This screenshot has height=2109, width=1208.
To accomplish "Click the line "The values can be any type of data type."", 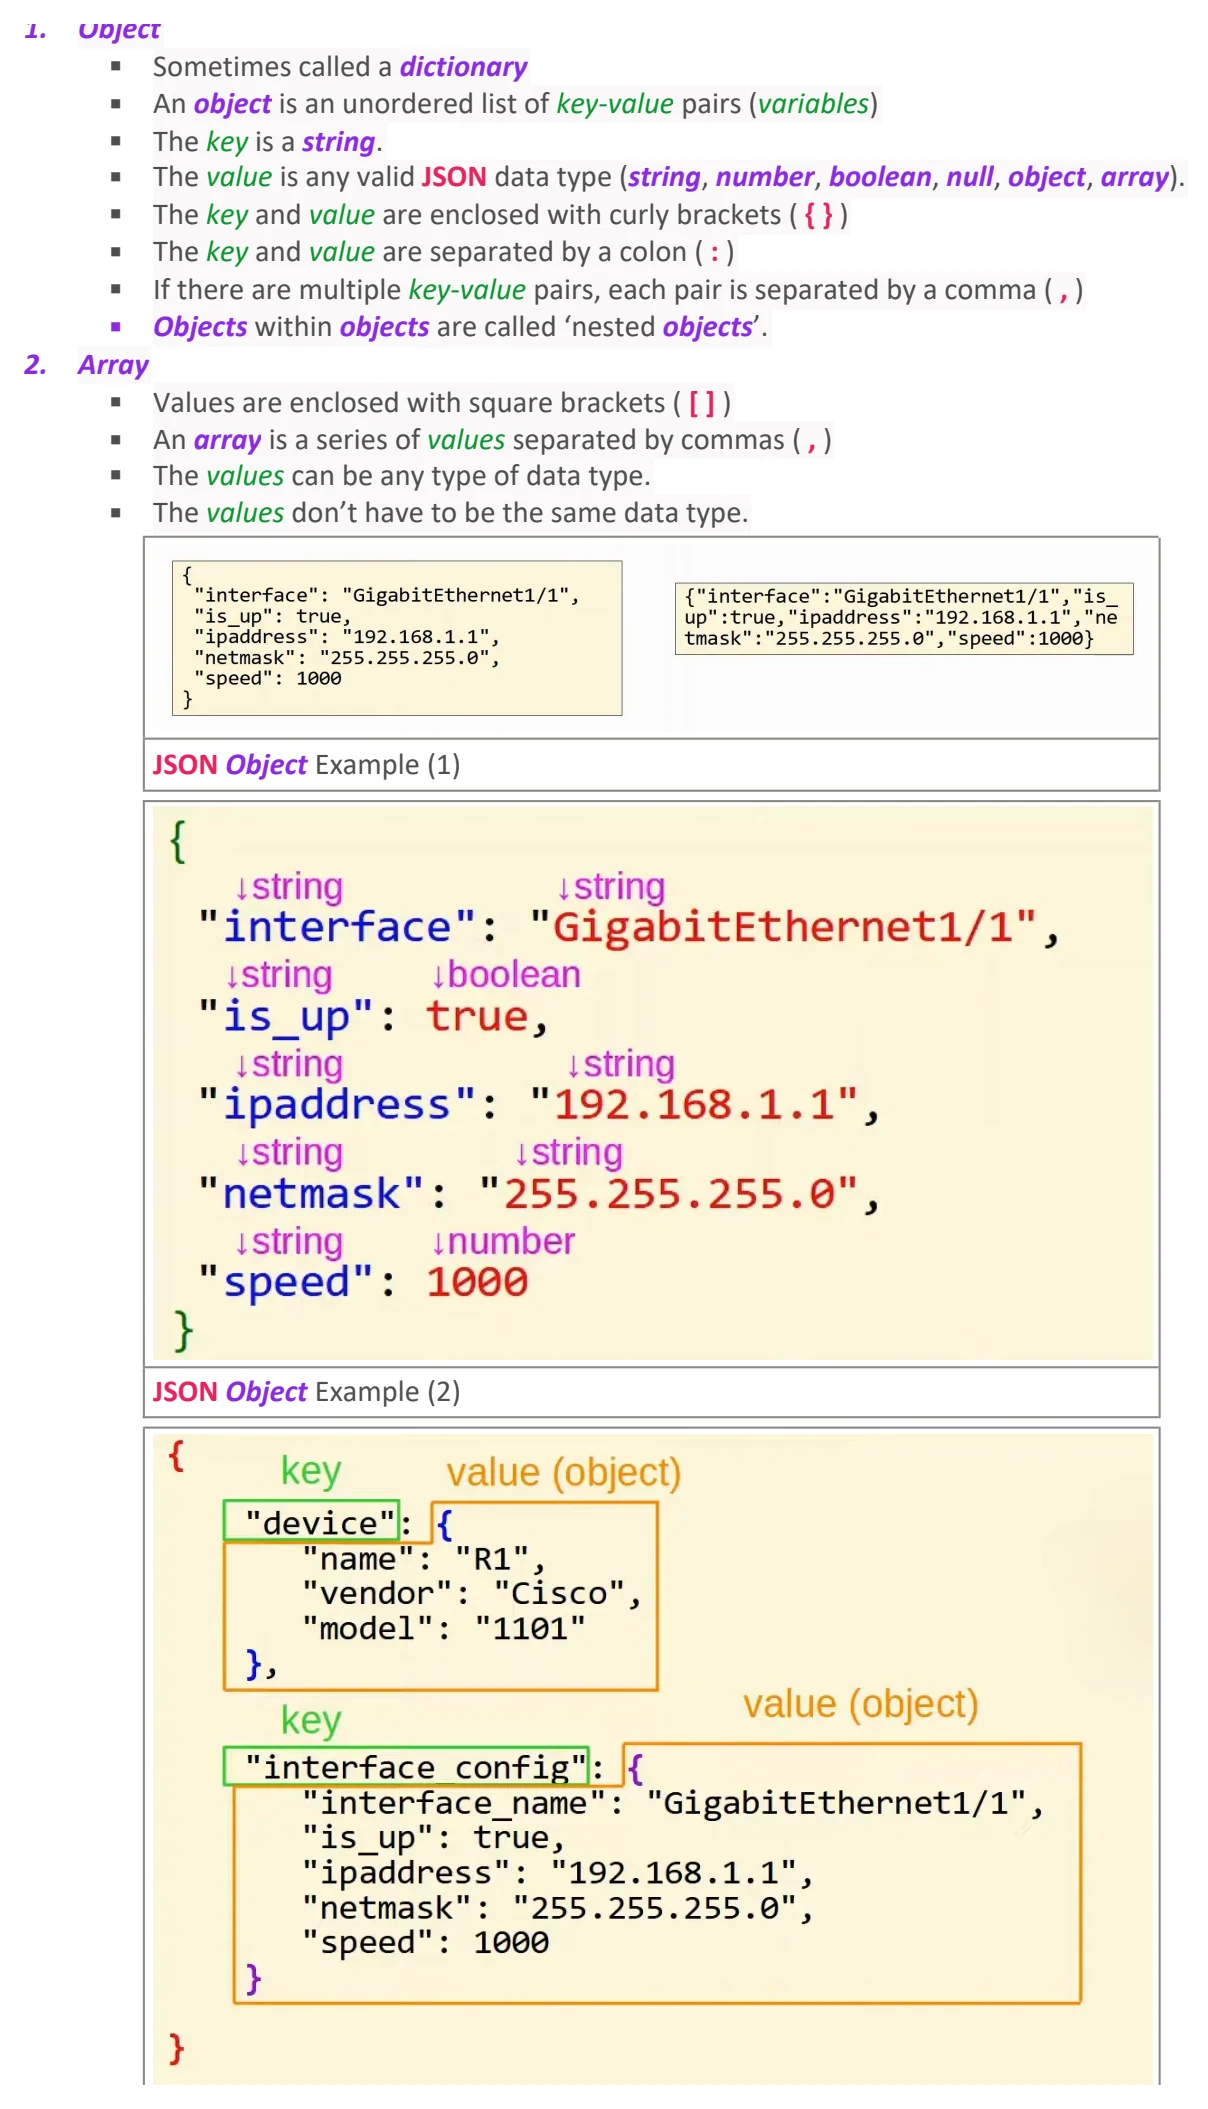I will 401,476.
